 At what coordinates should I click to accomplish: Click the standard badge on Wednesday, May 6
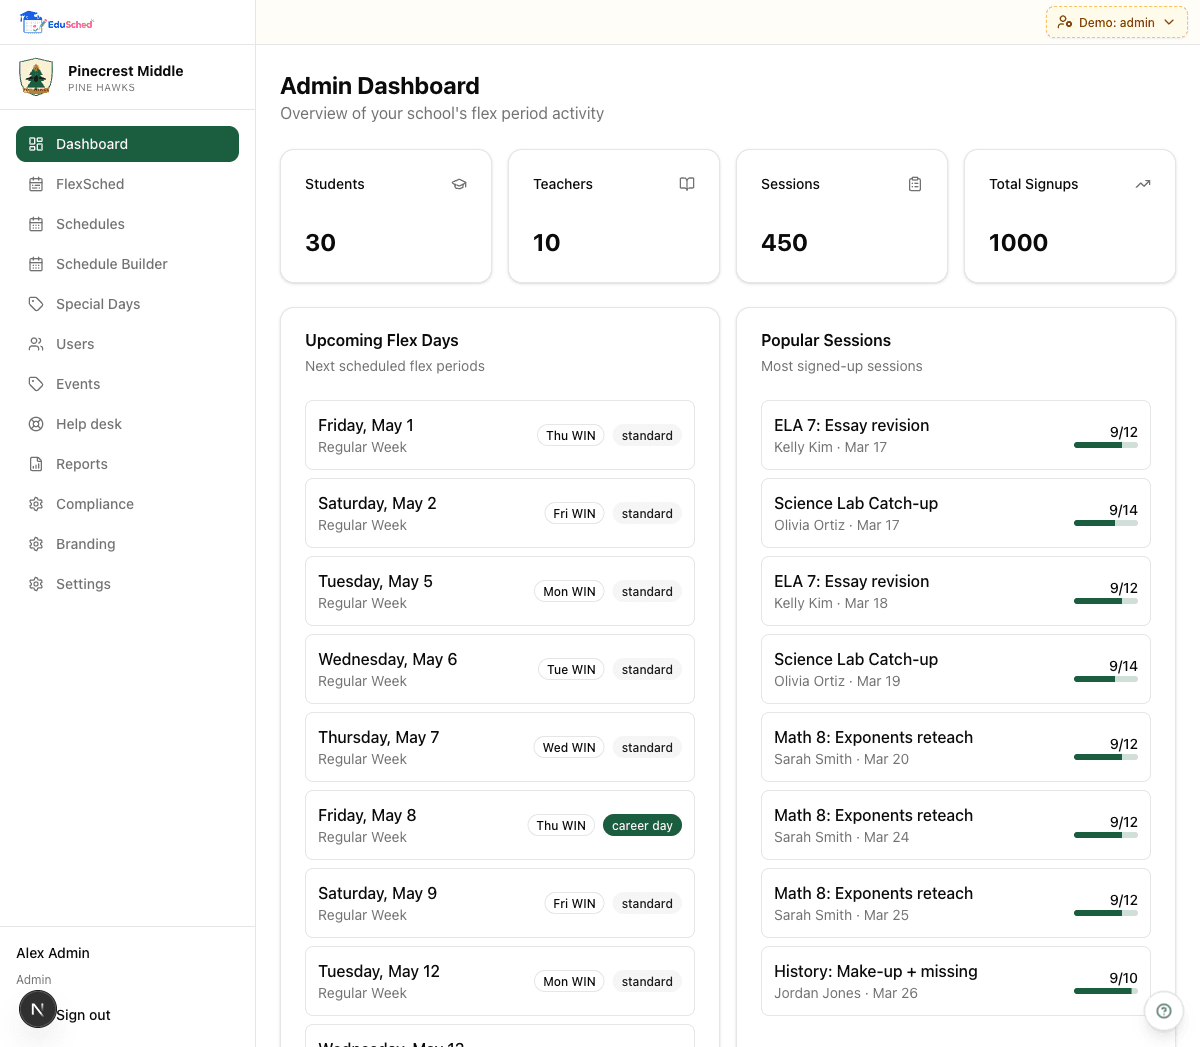pos(647,669)
